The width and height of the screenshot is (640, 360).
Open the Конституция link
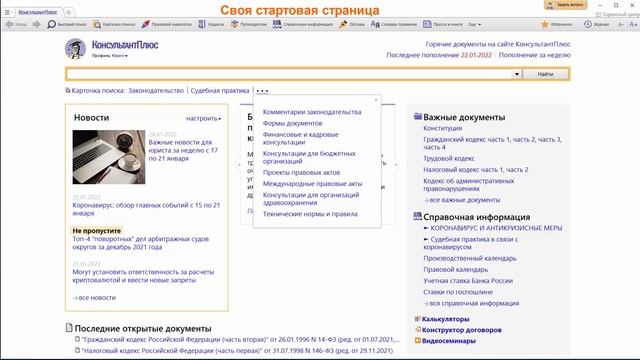442,128
